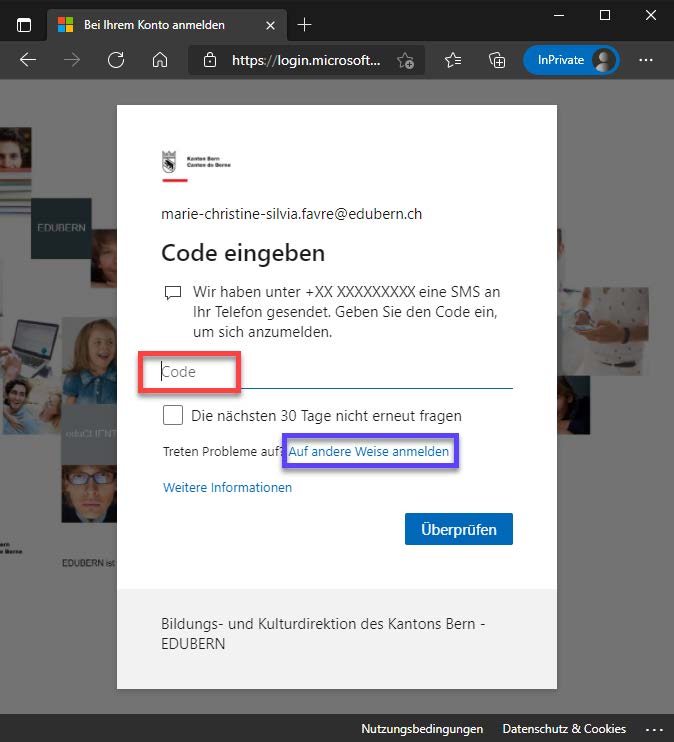The width and height of the screenshot is (674, 742).
Task: Open the tab actions menu icon
Action: coord(24,24)
